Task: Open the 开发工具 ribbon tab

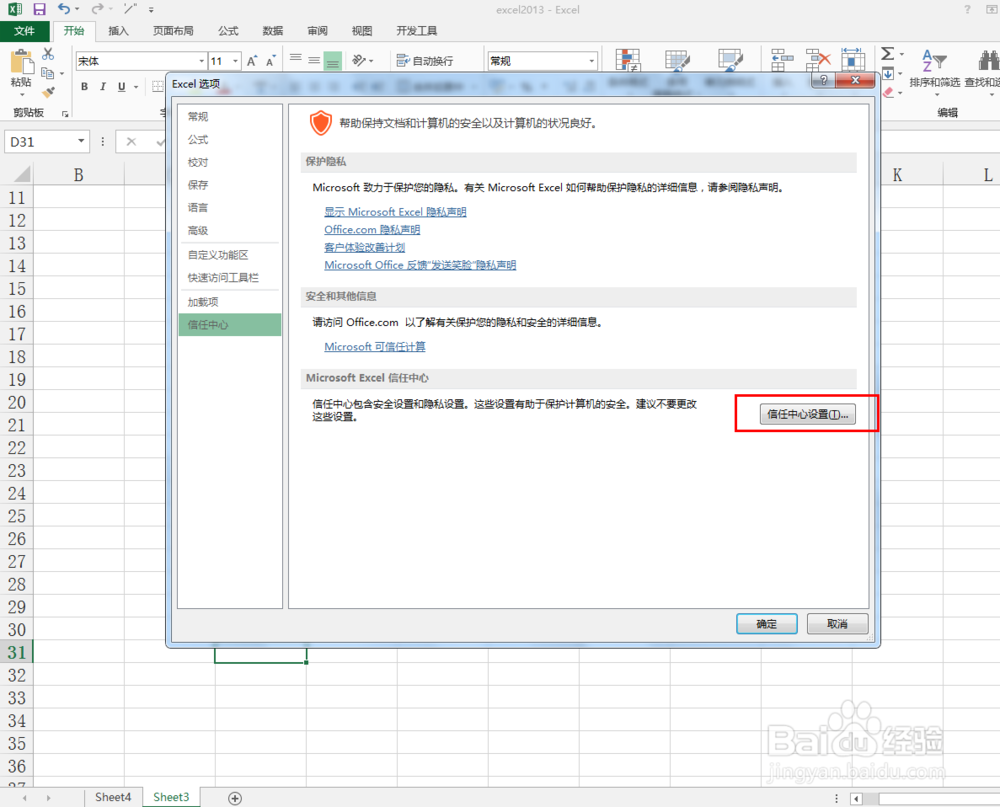Action: pos(418,30)
